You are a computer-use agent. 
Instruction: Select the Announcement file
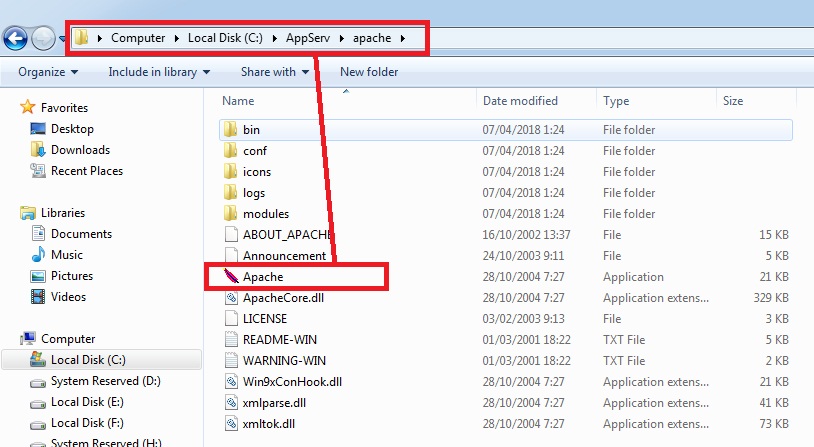click(x=284, y=255)
